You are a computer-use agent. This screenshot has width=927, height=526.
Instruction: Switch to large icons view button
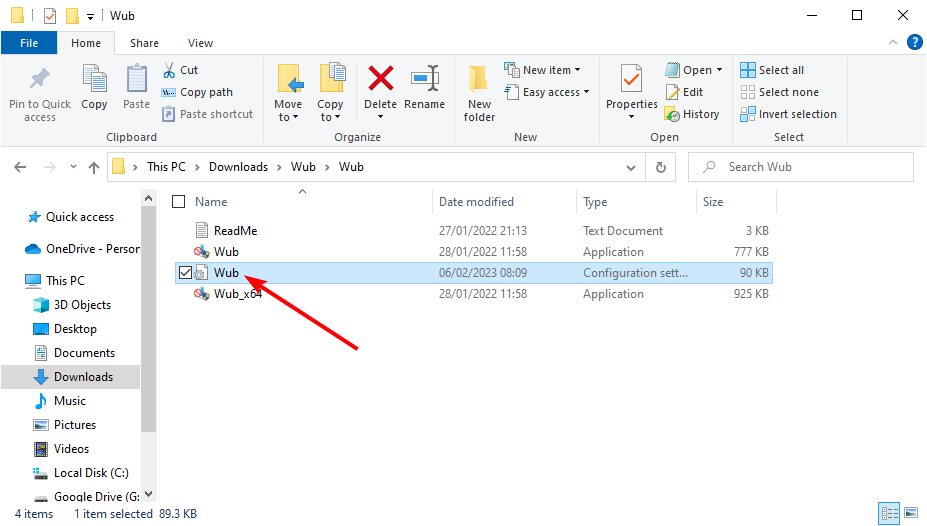911,513
